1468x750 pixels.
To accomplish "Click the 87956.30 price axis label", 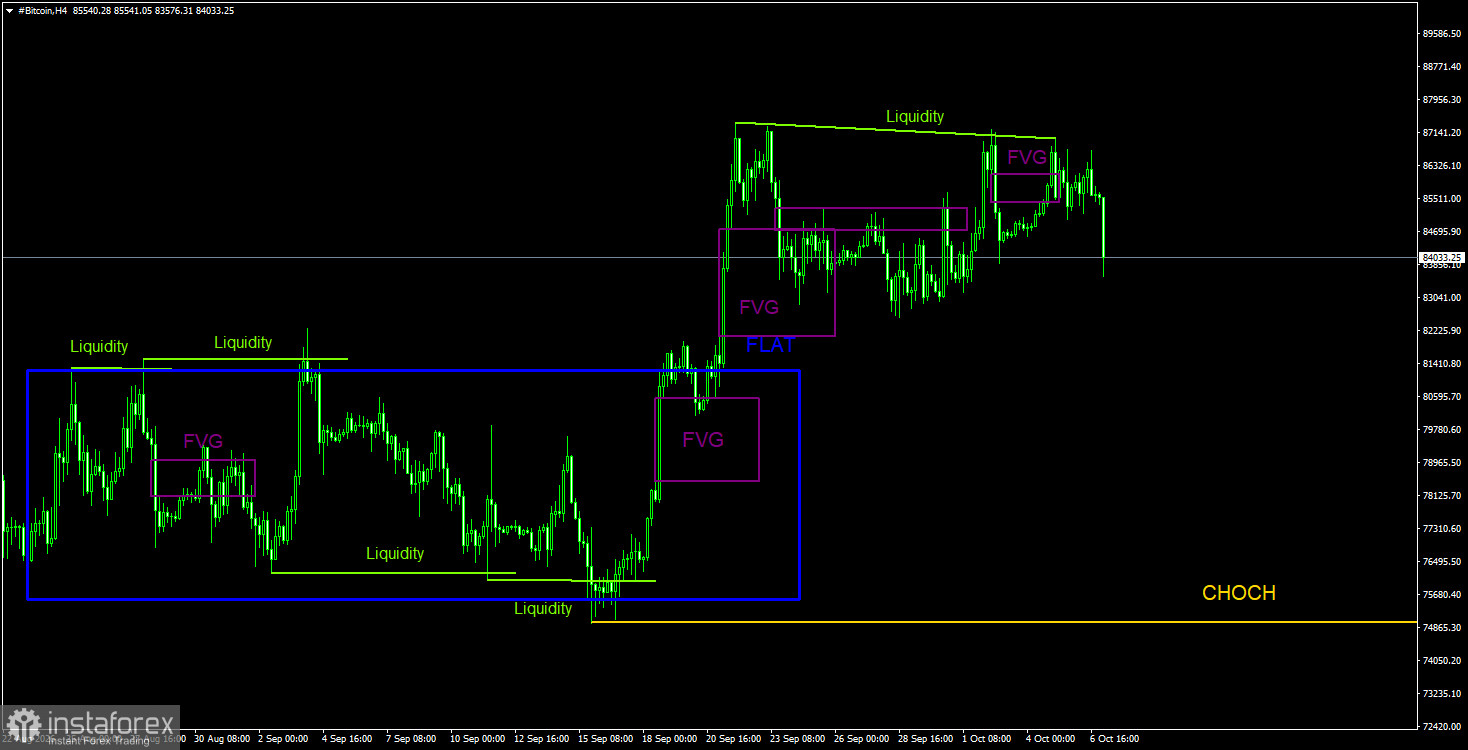I will (x=1442, y=99).
